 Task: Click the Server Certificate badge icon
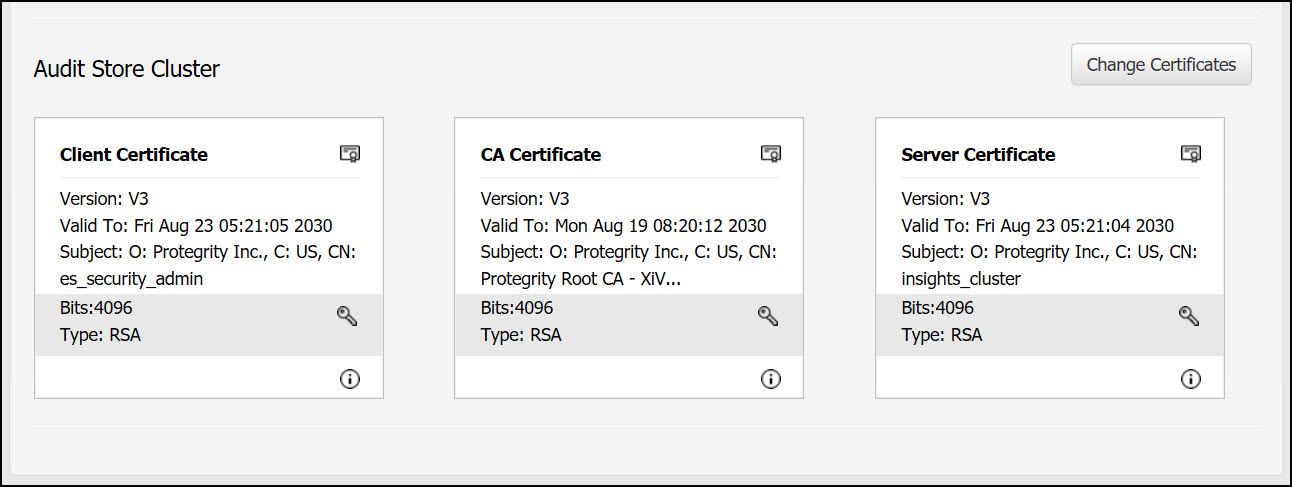point(1190,154)
